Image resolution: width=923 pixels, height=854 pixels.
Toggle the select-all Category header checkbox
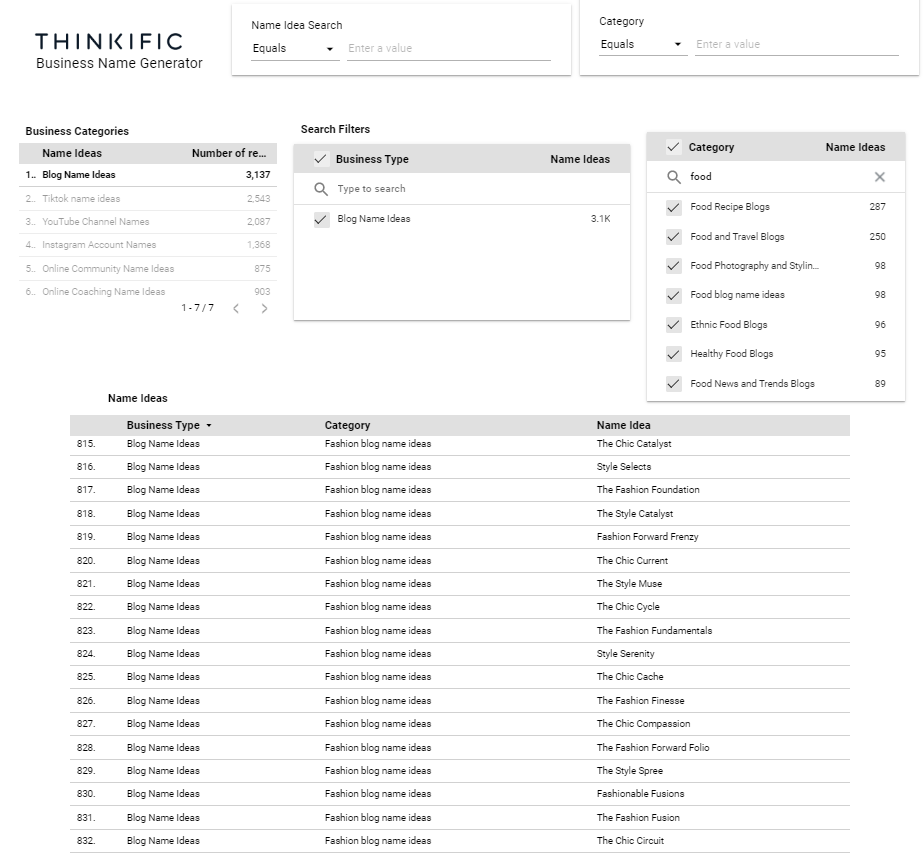tap(673, 147)
